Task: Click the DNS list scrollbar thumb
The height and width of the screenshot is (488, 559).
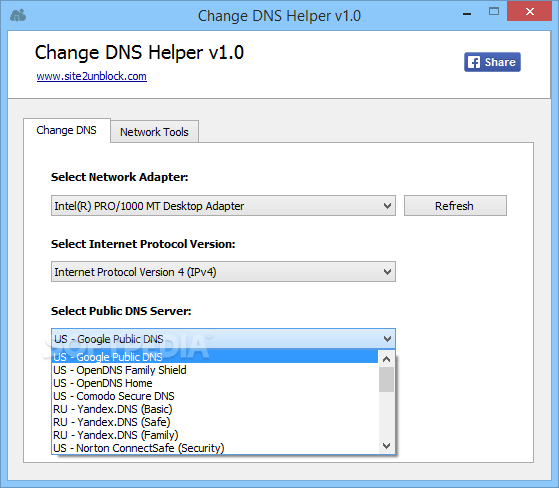Action: point(386,379)
